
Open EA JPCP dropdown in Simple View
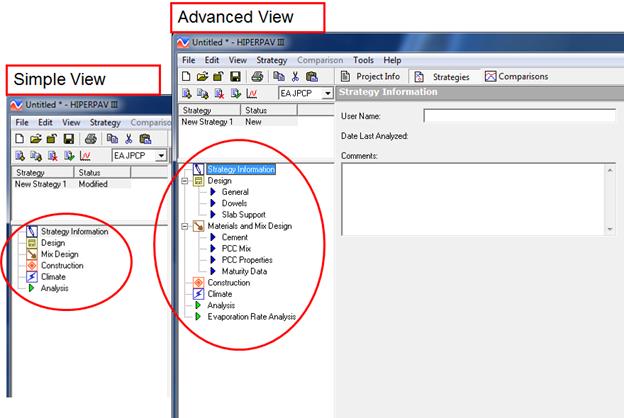(x=161, y=156)
